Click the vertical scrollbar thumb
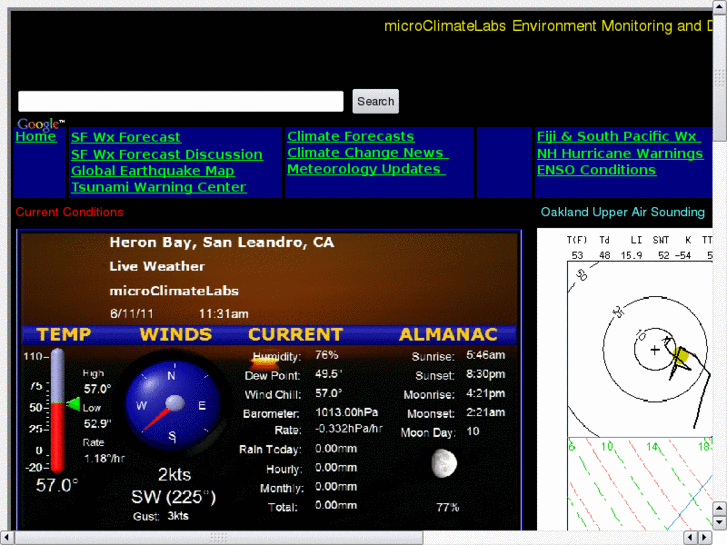Screen dimensions: 727x545 coord(720,77)
